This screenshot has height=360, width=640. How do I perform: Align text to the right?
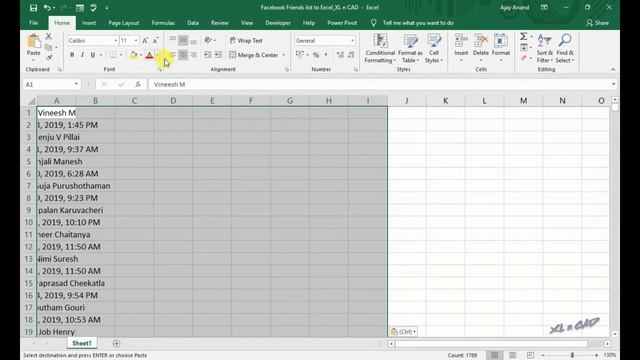[193, 55]
